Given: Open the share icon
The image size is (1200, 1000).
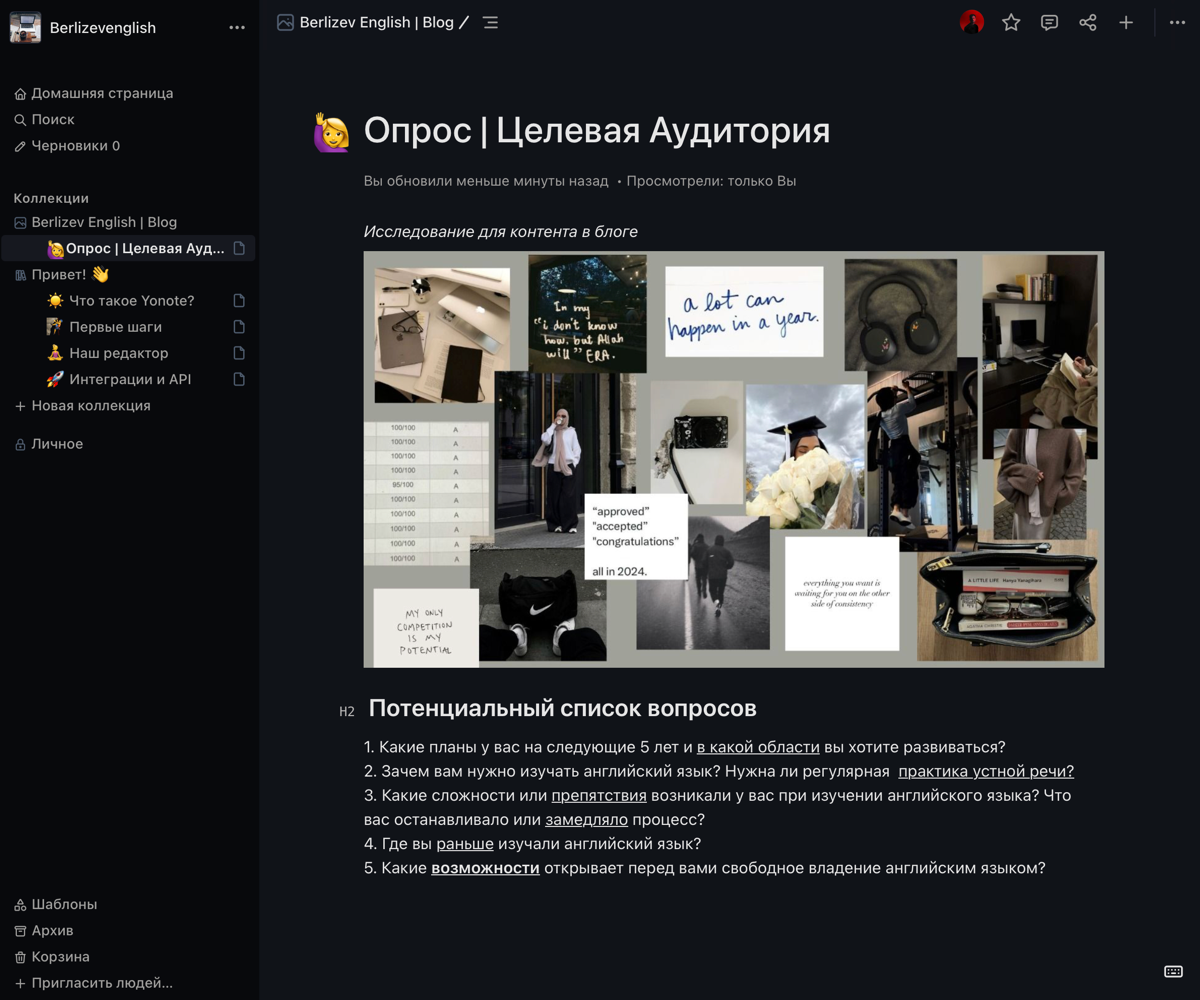Looking at the screenshot, I should (x=1088, y=22).
